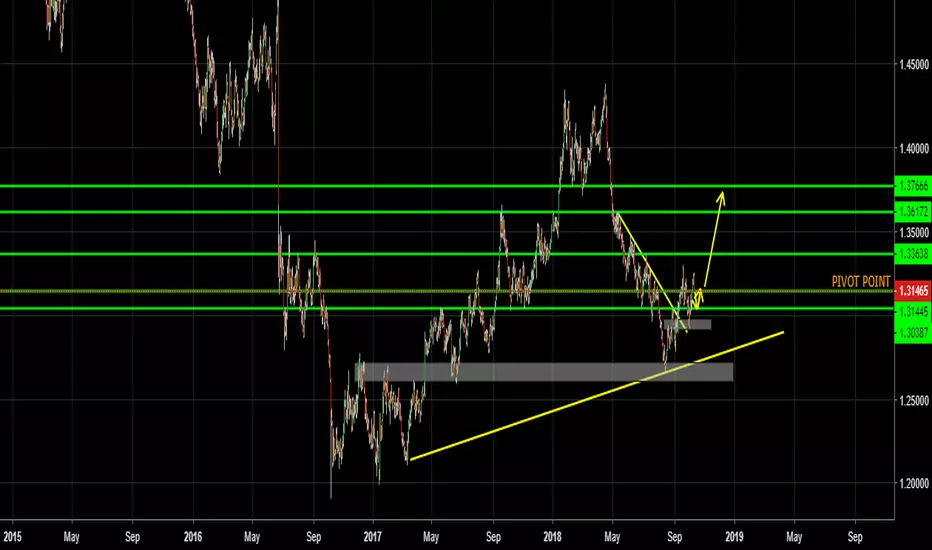This screenshot has width=932, height=550.
Task: Select the small gray rectangle near 1.30387
Action: click(688, 325)
